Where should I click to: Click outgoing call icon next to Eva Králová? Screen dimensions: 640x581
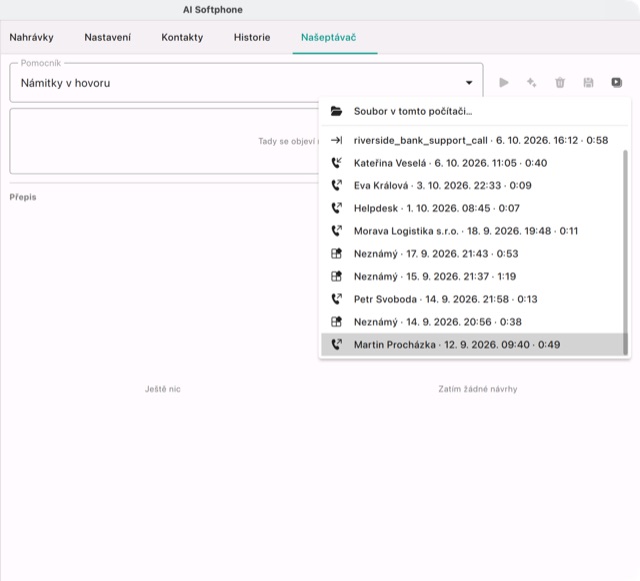click(336, 185)
